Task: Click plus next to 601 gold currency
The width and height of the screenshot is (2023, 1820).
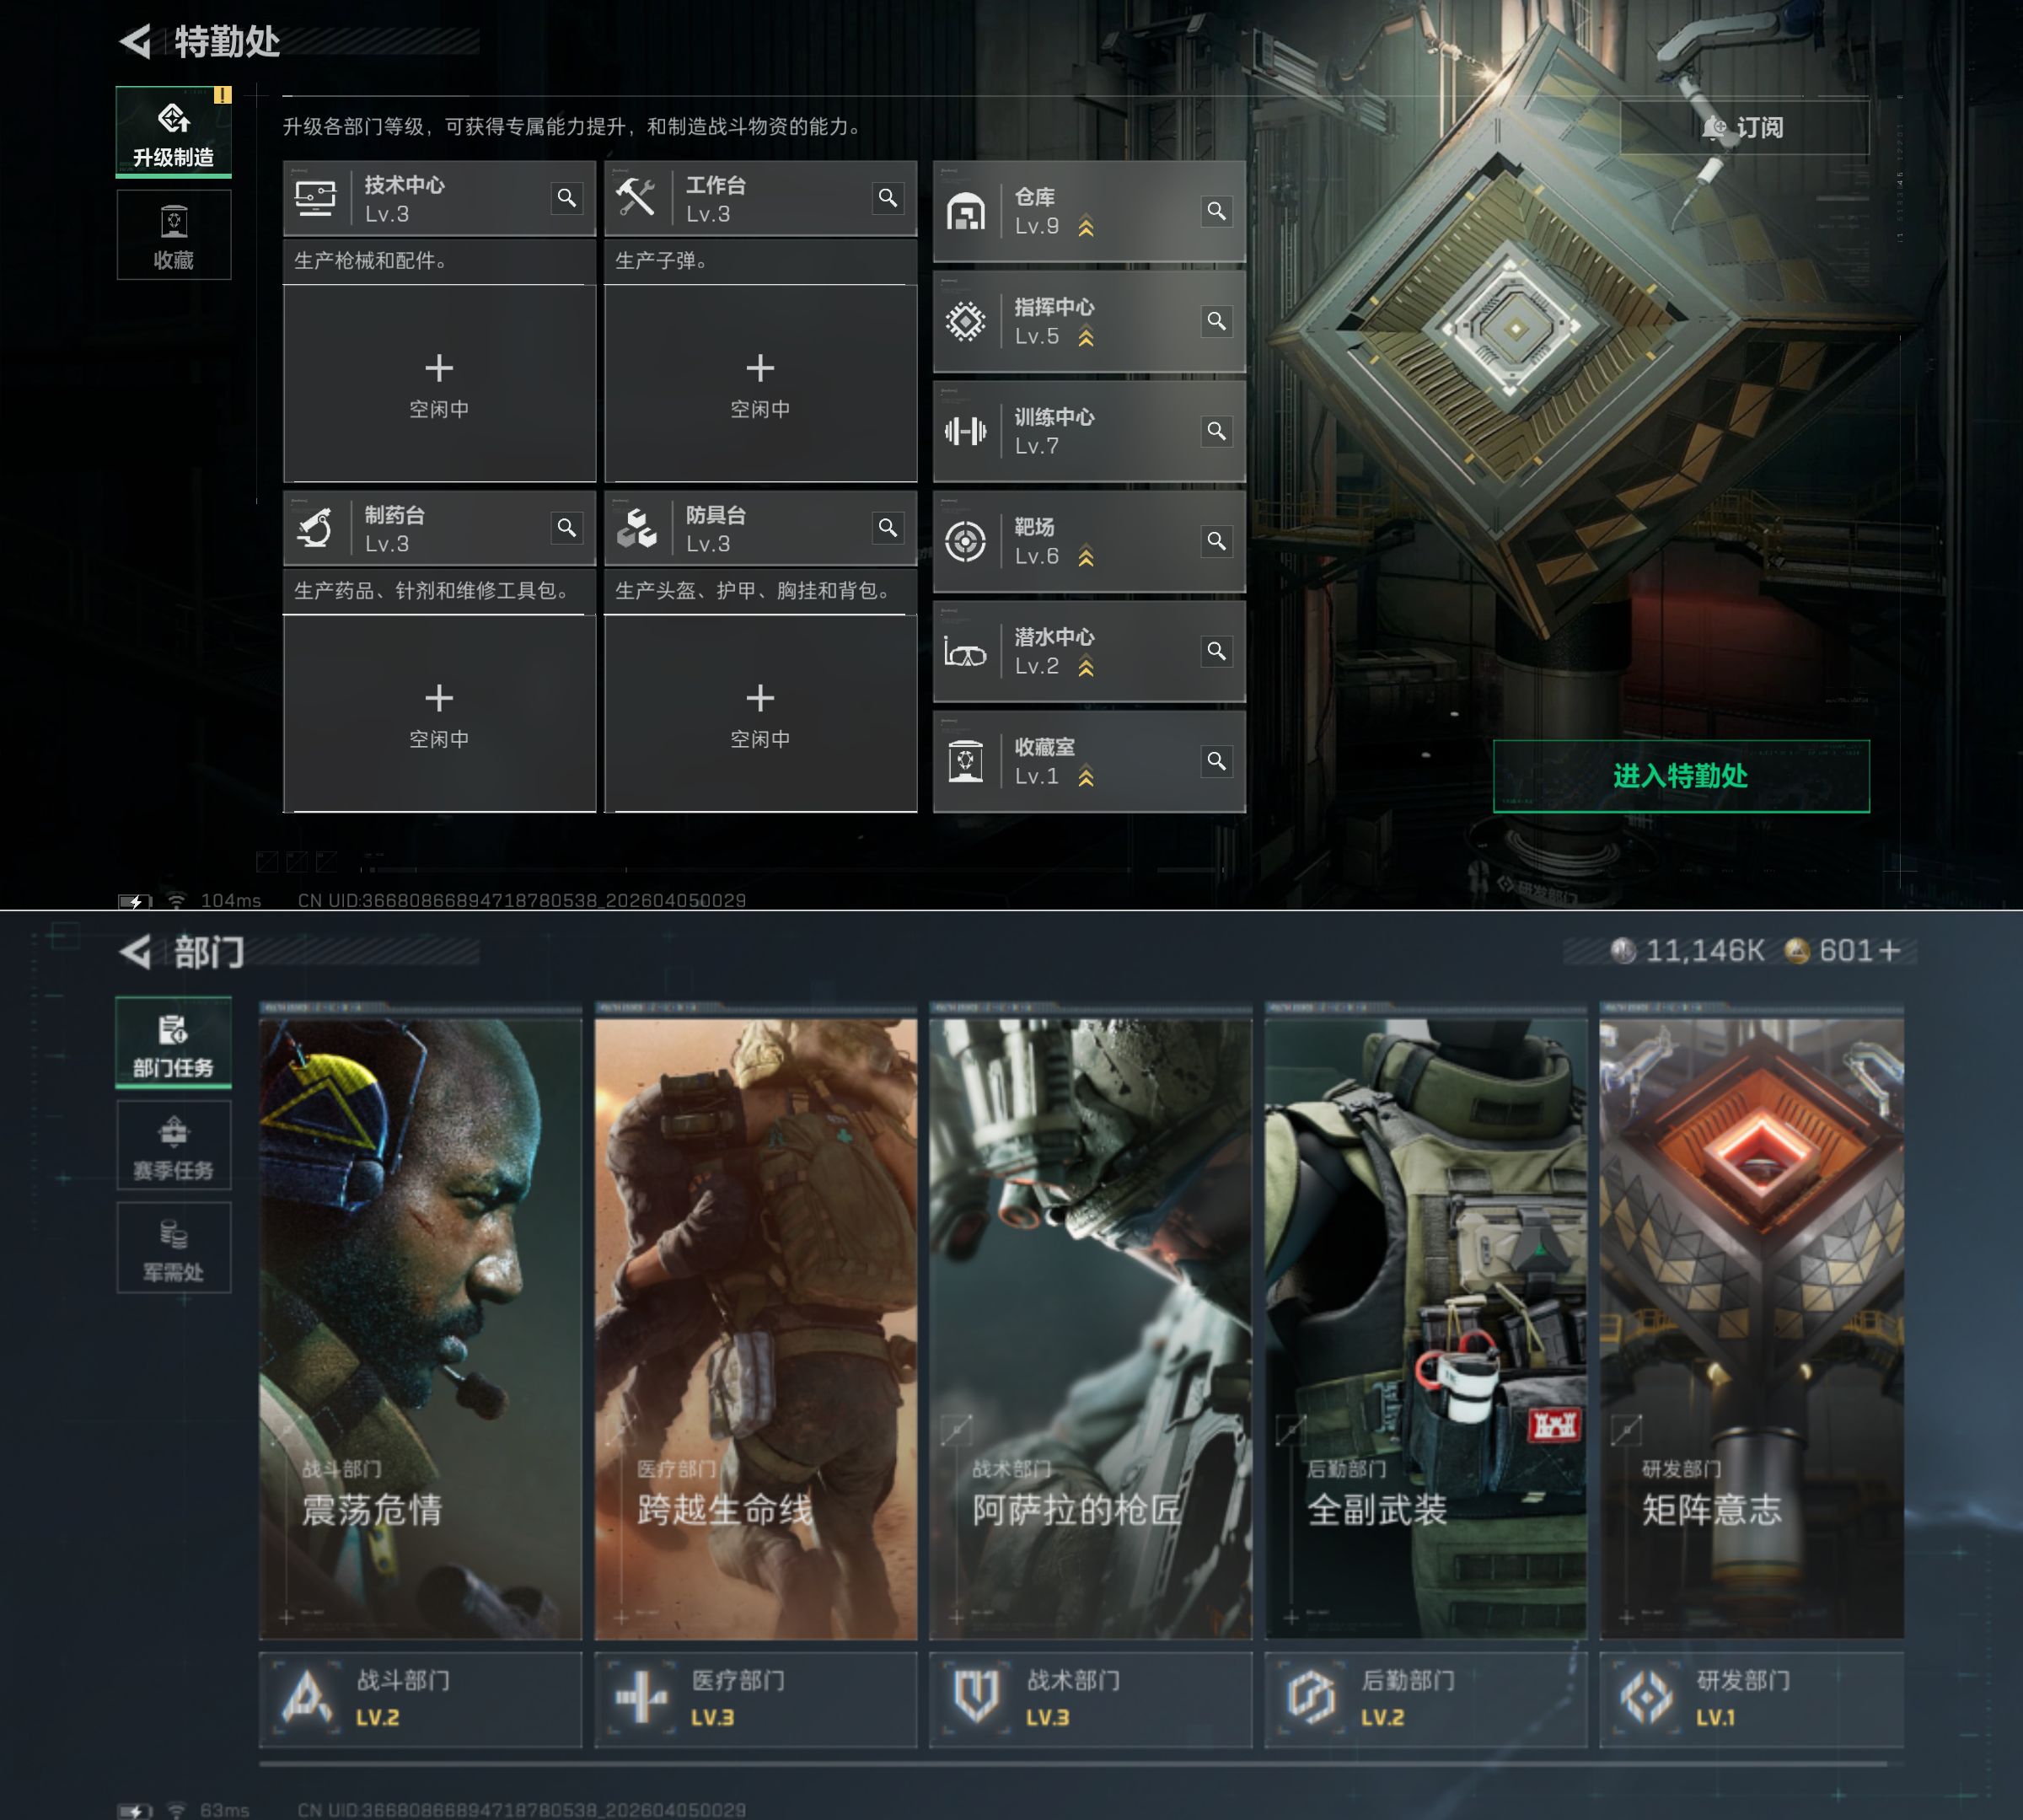Action: (1888, 951)
